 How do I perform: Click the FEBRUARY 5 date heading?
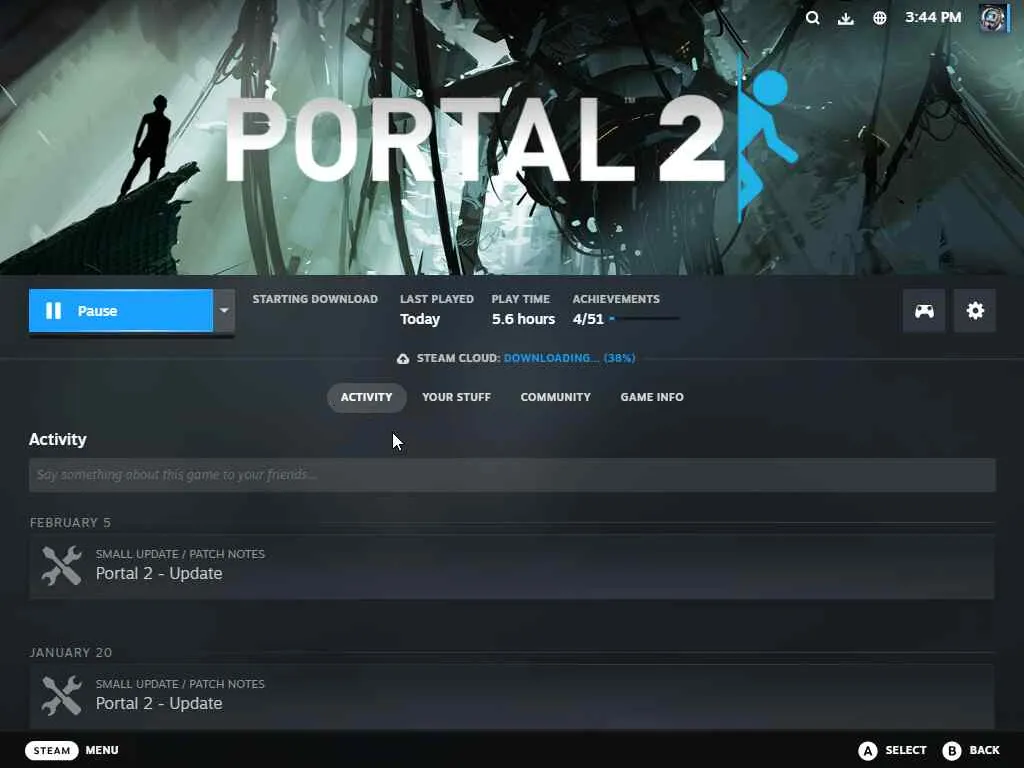(x=71, y=522)
